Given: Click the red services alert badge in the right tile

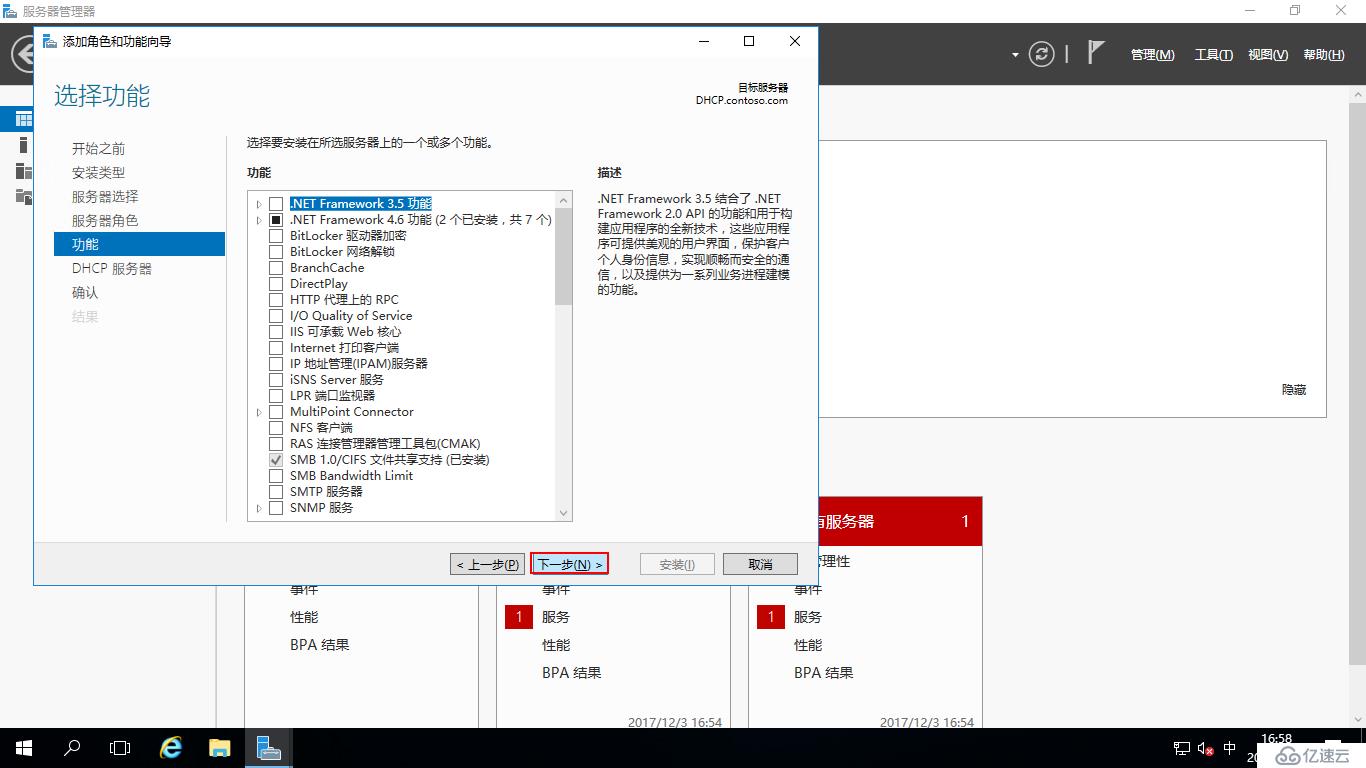Looking at the screenshot, I should point(770,617).
